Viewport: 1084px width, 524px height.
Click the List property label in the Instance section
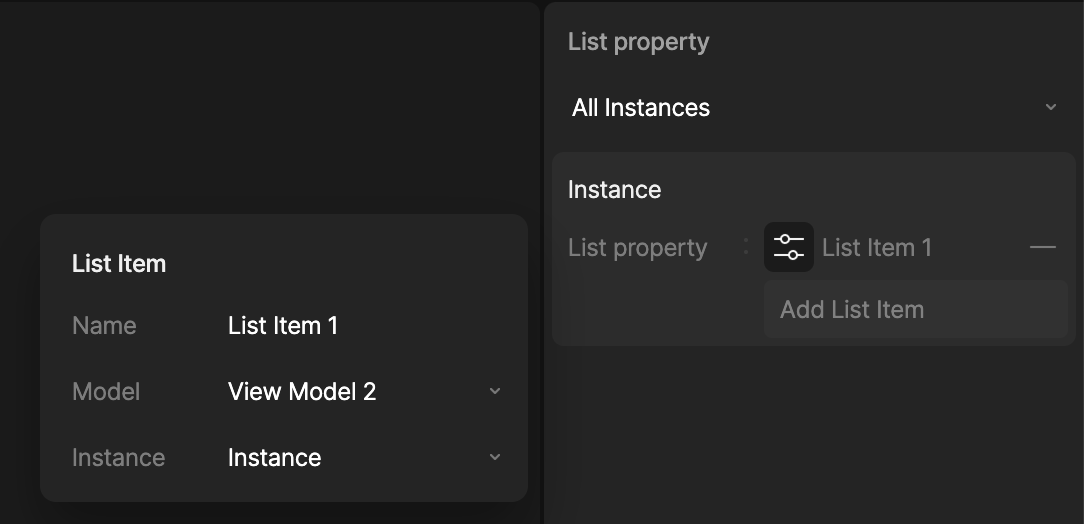point(637,247)
